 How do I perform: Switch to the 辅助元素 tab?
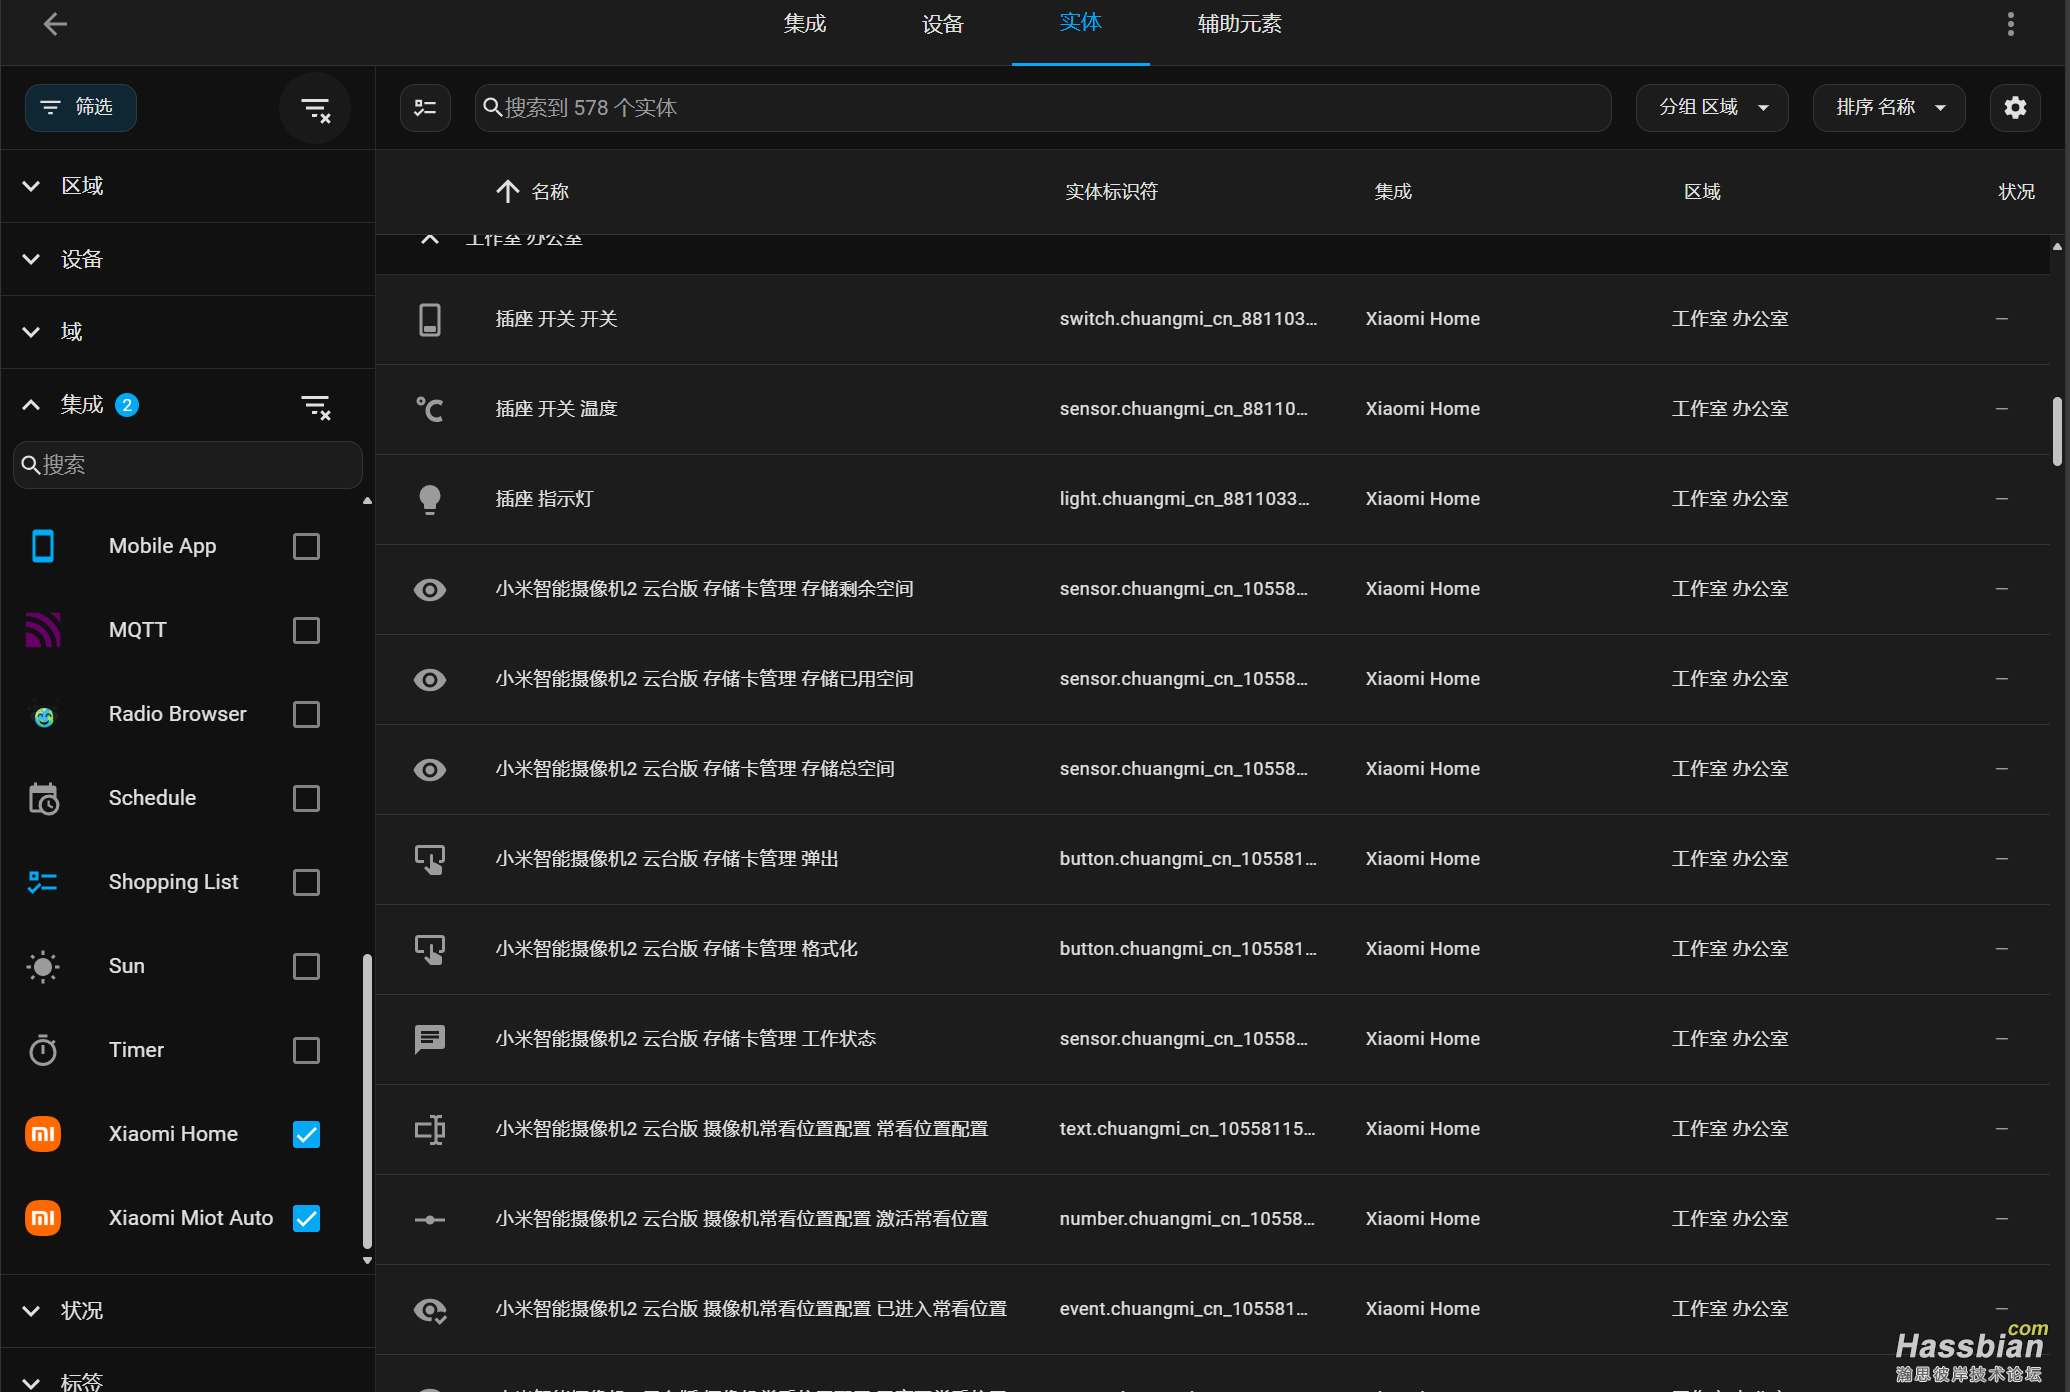click(1239, 24)
